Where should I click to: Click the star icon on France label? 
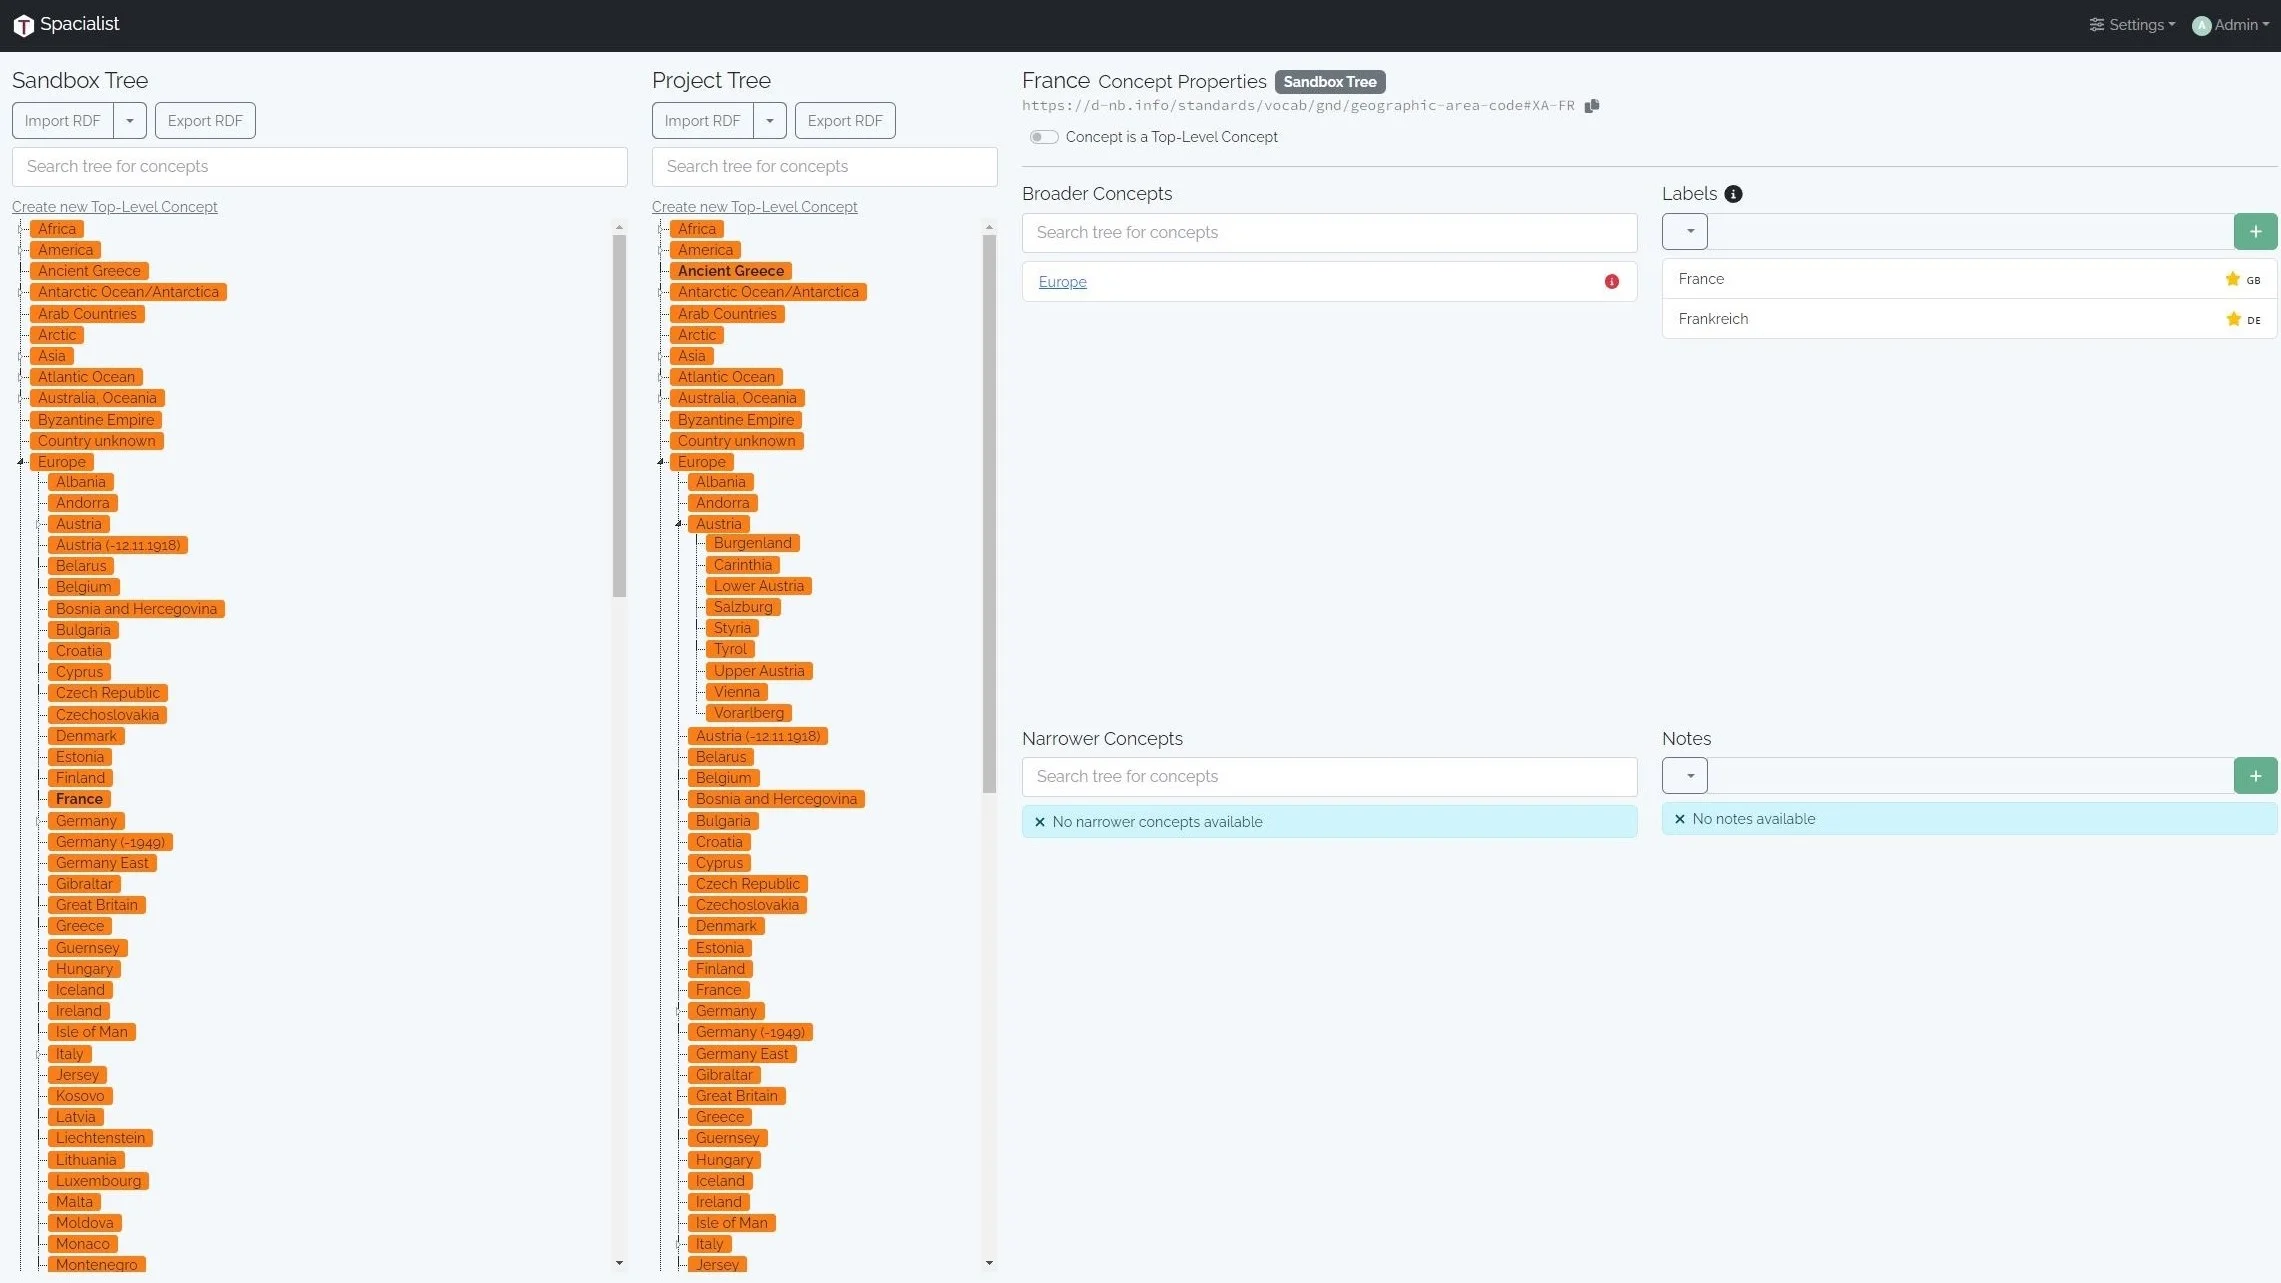tap(2232, 279)
